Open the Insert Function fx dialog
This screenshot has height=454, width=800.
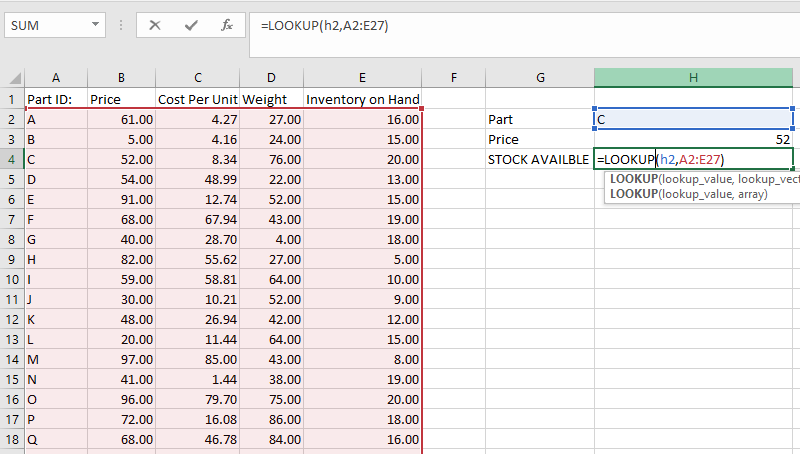point(227,26)
